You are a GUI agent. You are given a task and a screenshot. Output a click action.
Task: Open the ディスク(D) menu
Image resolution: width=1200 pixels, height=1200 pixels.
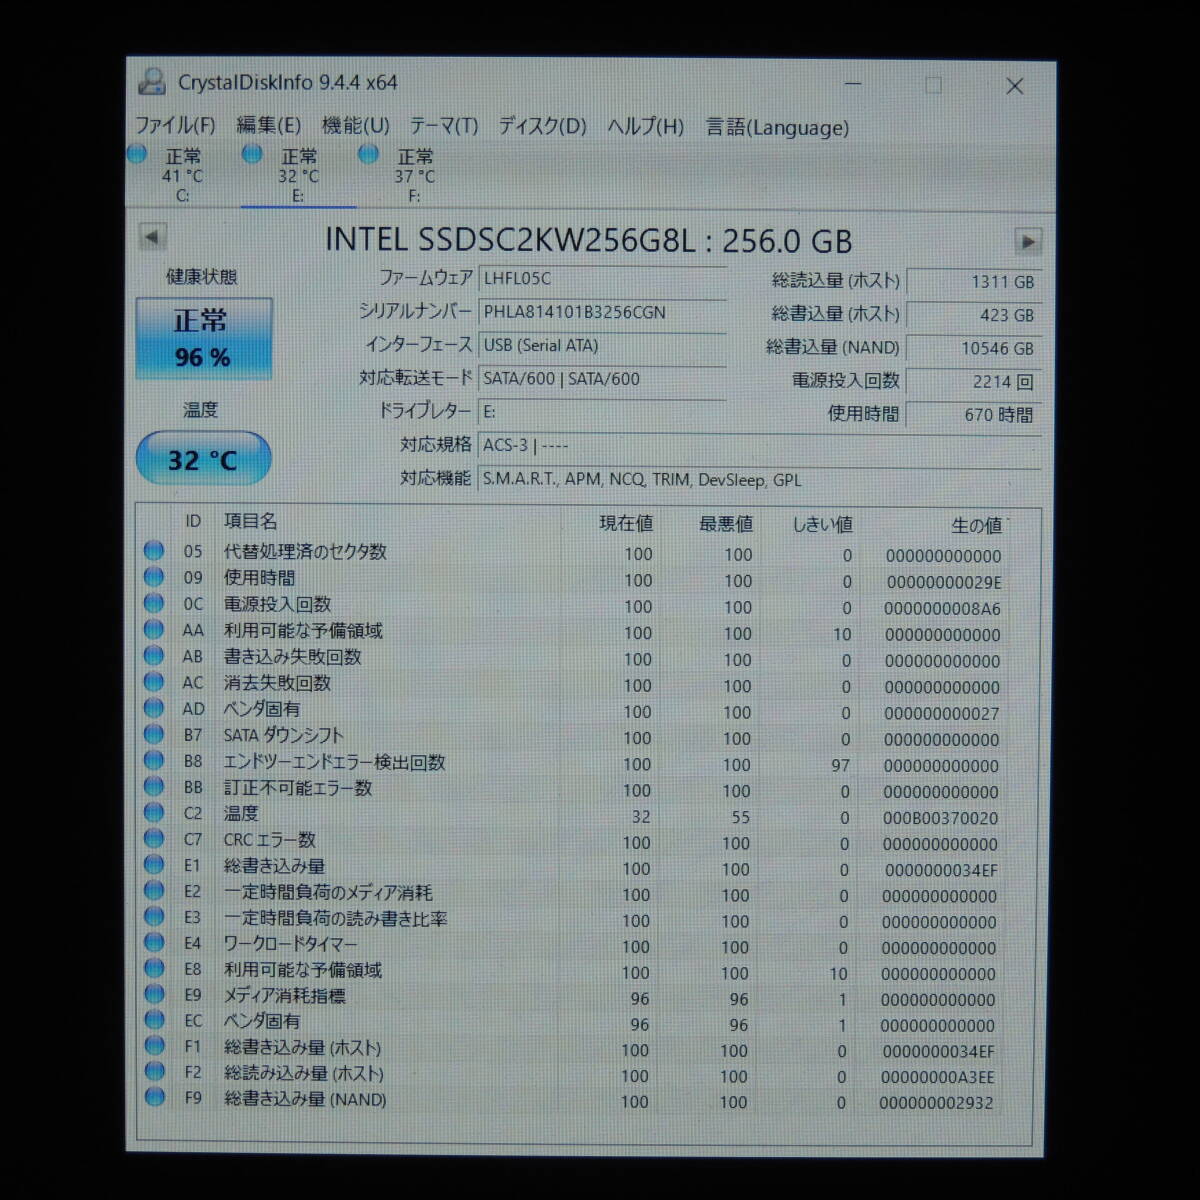(x=542, y=126)
